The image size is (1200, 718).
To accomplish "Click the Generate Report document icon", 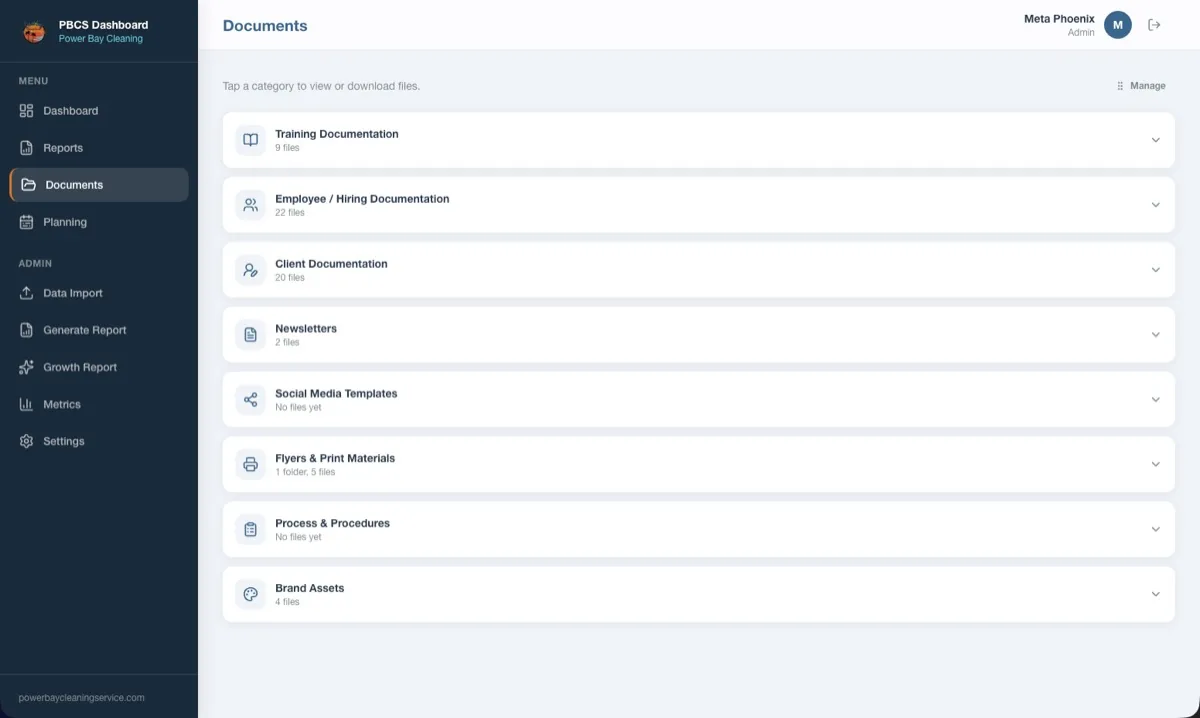I will tap(27, 330).
